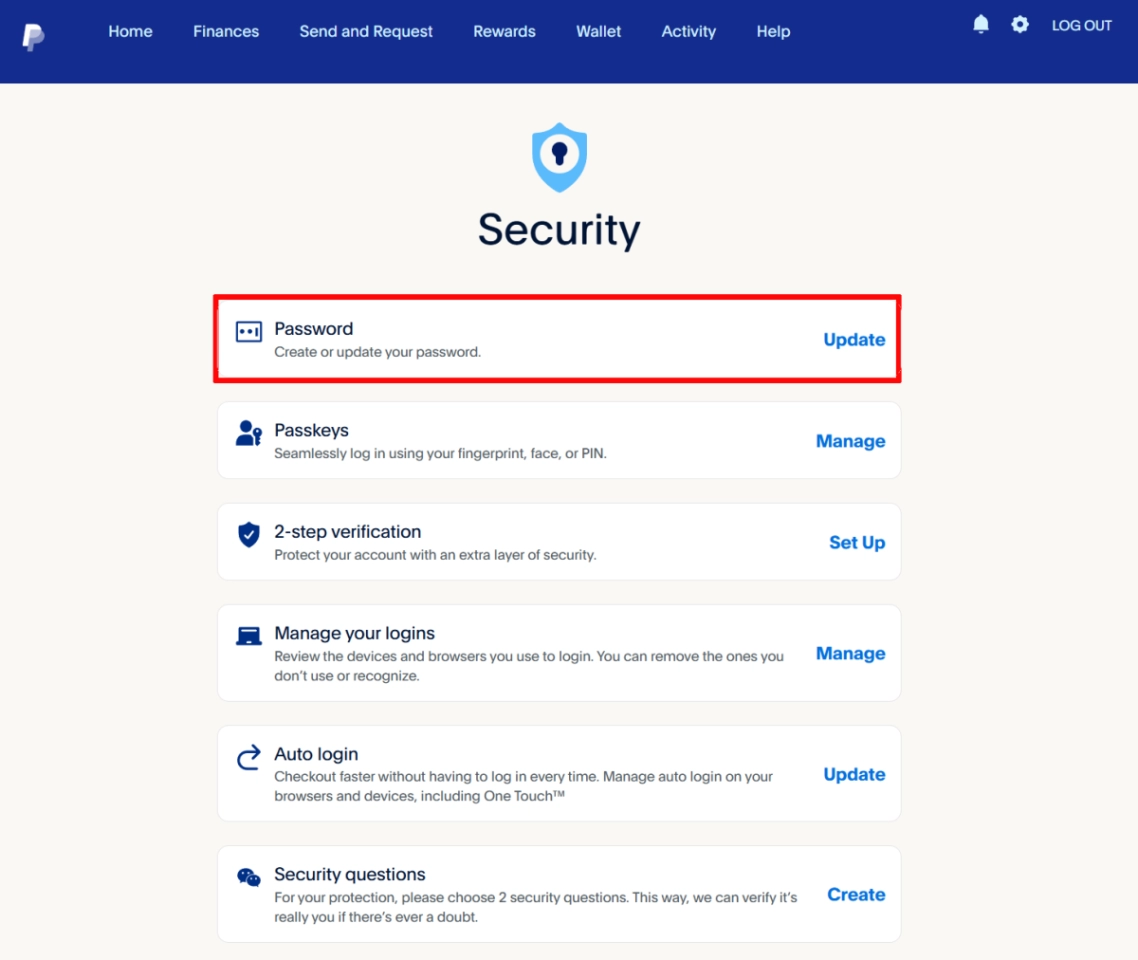
Task: Manage your passkeys
Action: tap(851, 440)
